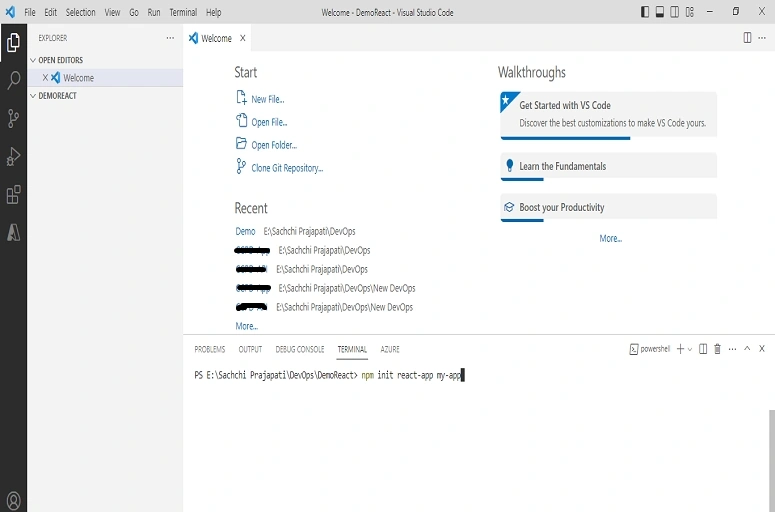The image size is (775, 512).
Task: Open the Source Control view
Action: click(x=13, y=119)
